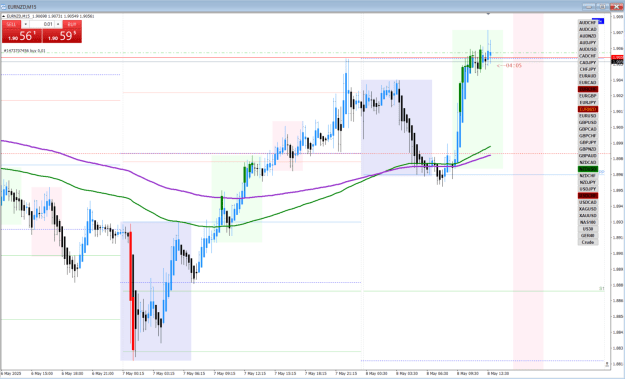Viewport: 625px width, 379px height.
Task: Switch chart to EURJPY symbol button
Action: [588, 102]
